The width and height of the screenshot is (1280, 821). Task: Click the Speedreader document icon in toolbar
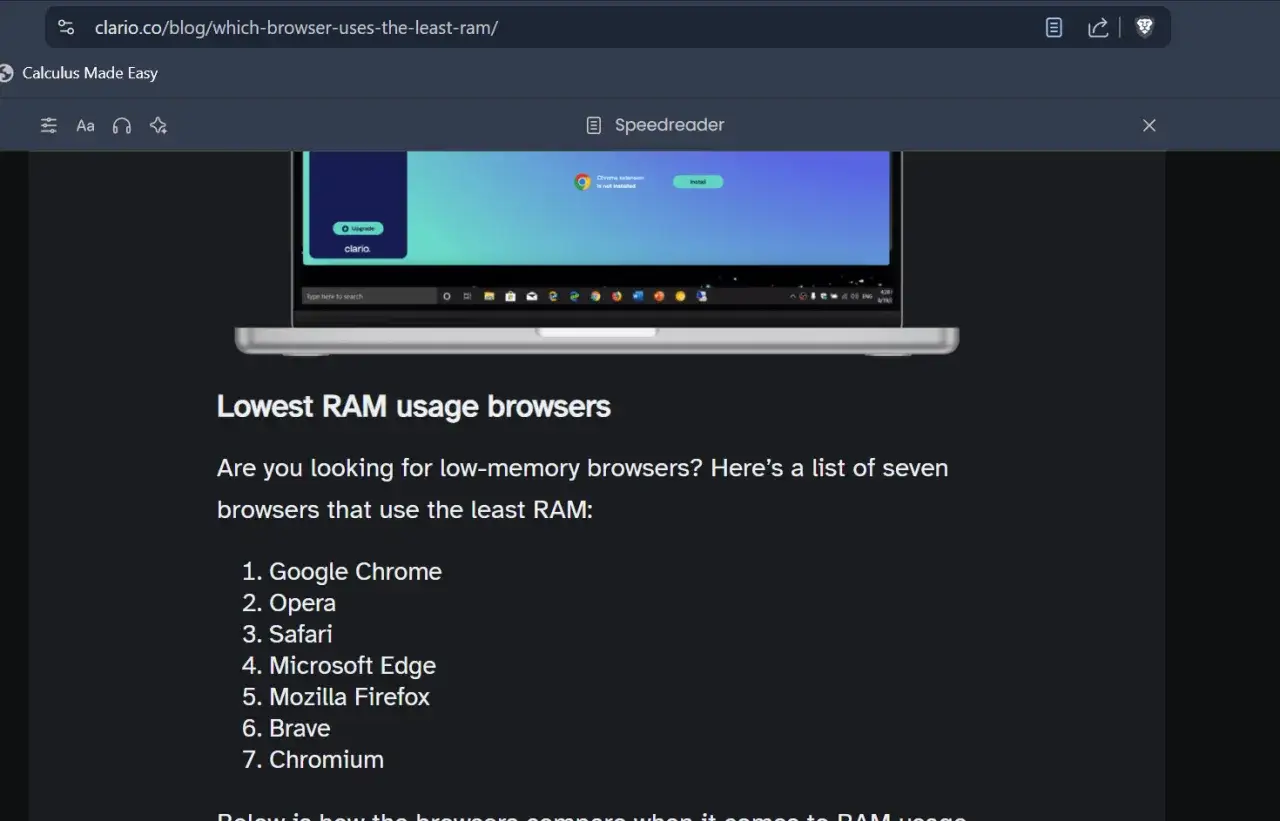pyautogui.click(x=593, y=124)
